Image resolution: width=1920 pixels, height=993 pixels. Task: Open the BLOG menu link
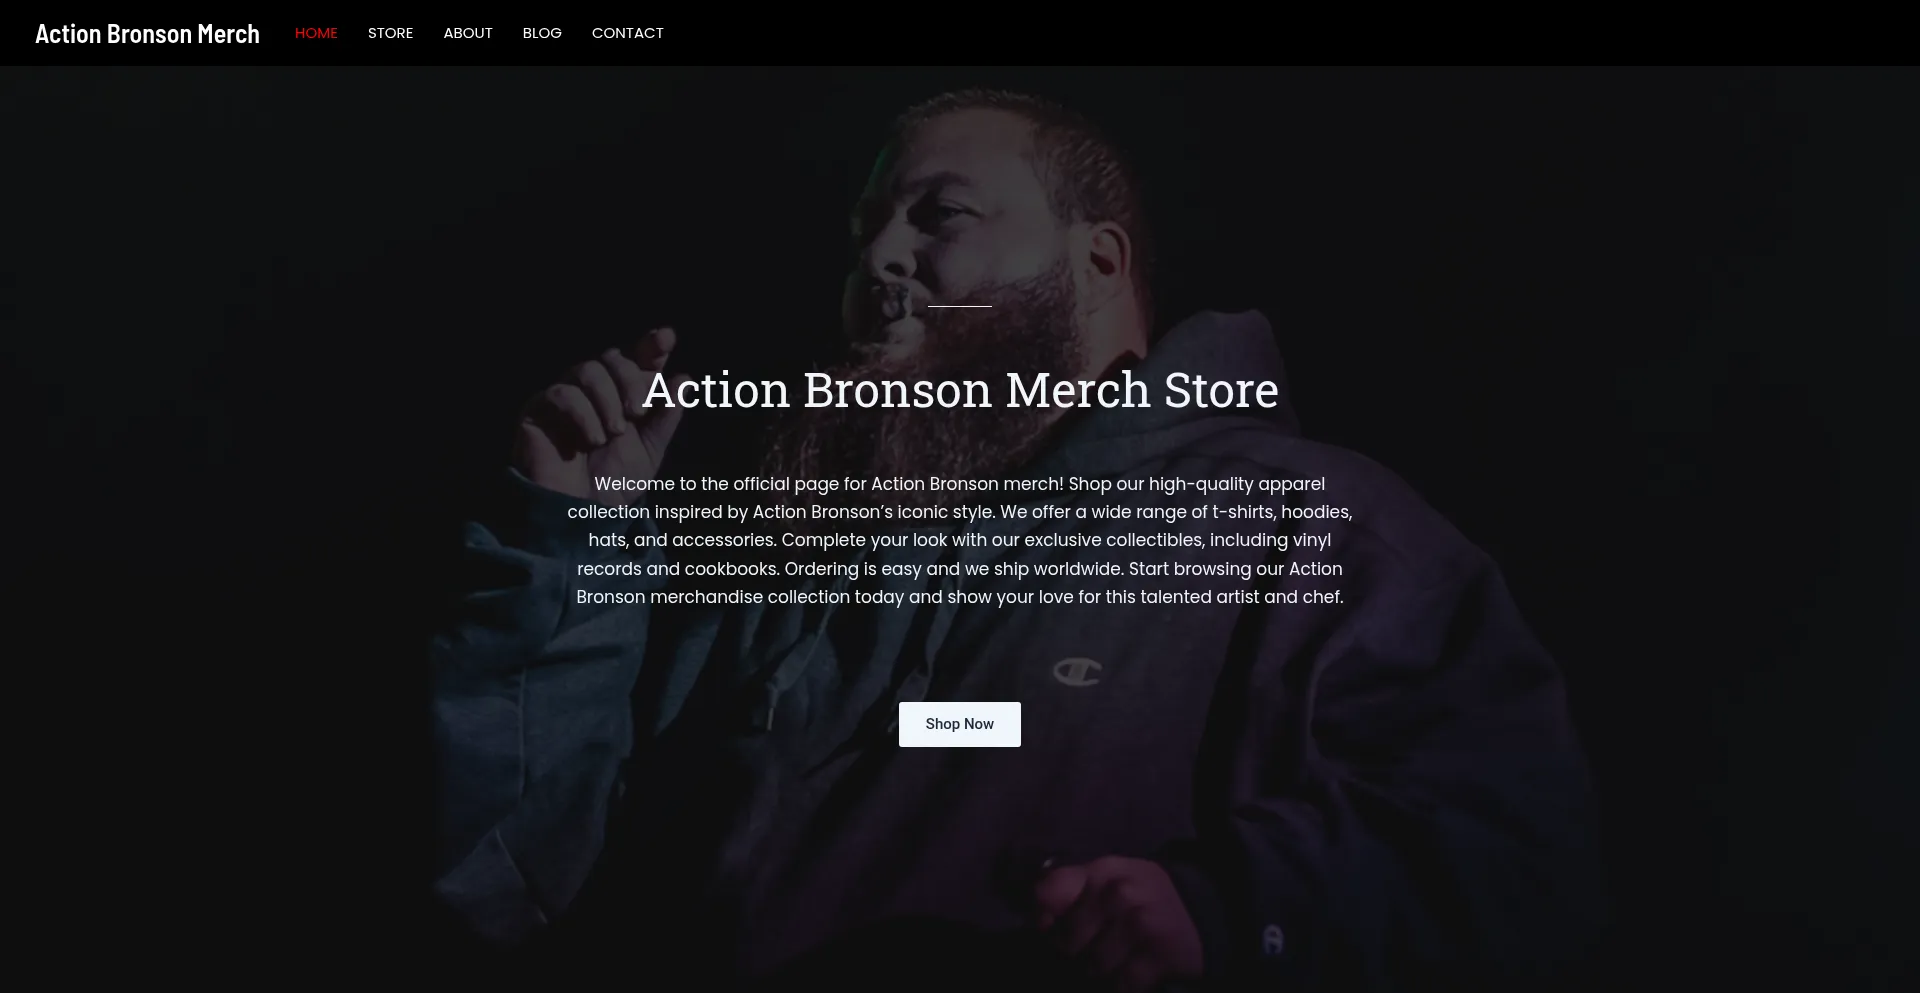pos(542,33)
